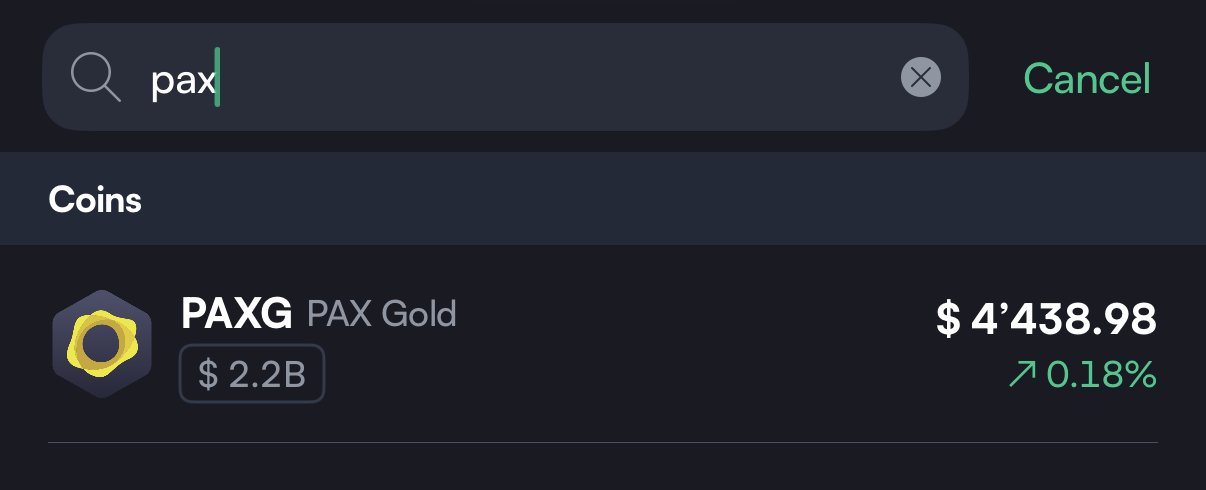Clear the search text with the X icon
Image resolution: width=1206 pixels, height=490 pixels.
pos(920,77)
